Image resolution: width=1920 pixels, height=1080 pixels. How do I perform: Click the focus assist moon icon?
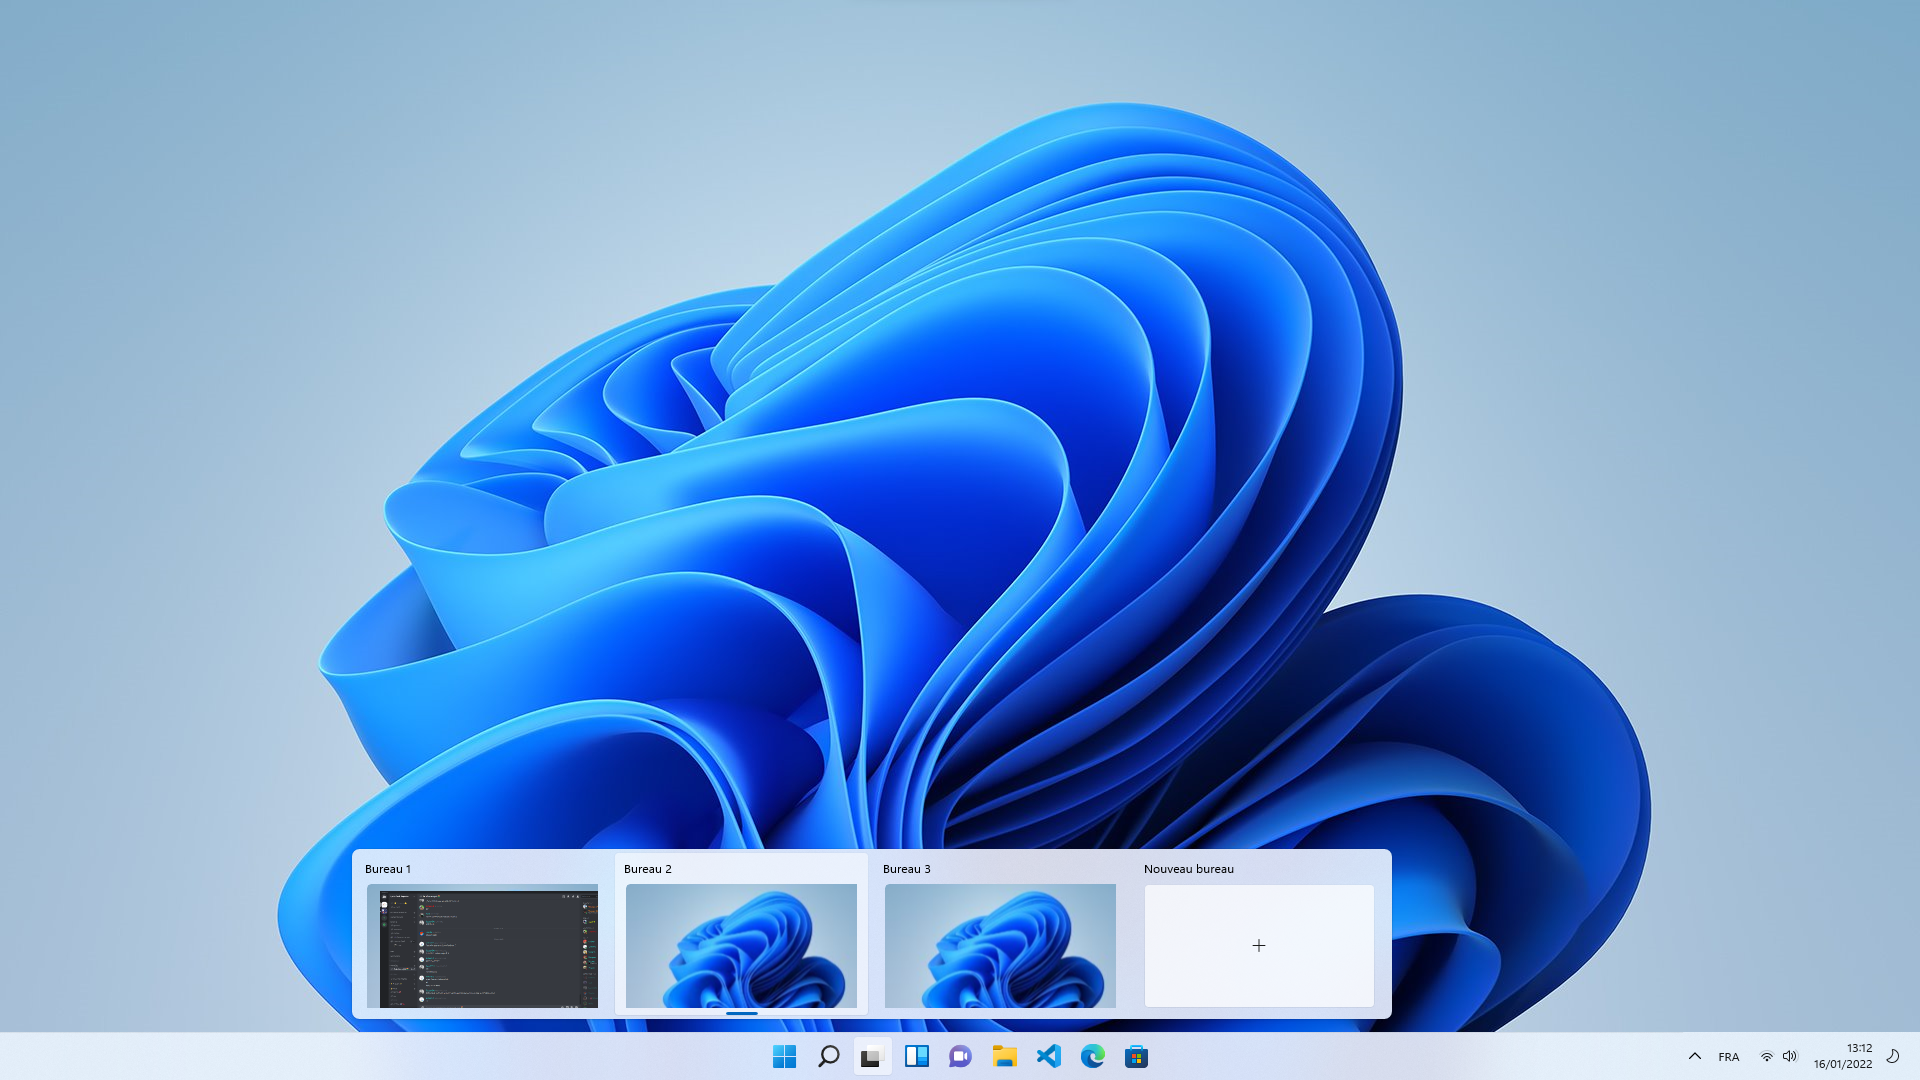(1893, 1056)
